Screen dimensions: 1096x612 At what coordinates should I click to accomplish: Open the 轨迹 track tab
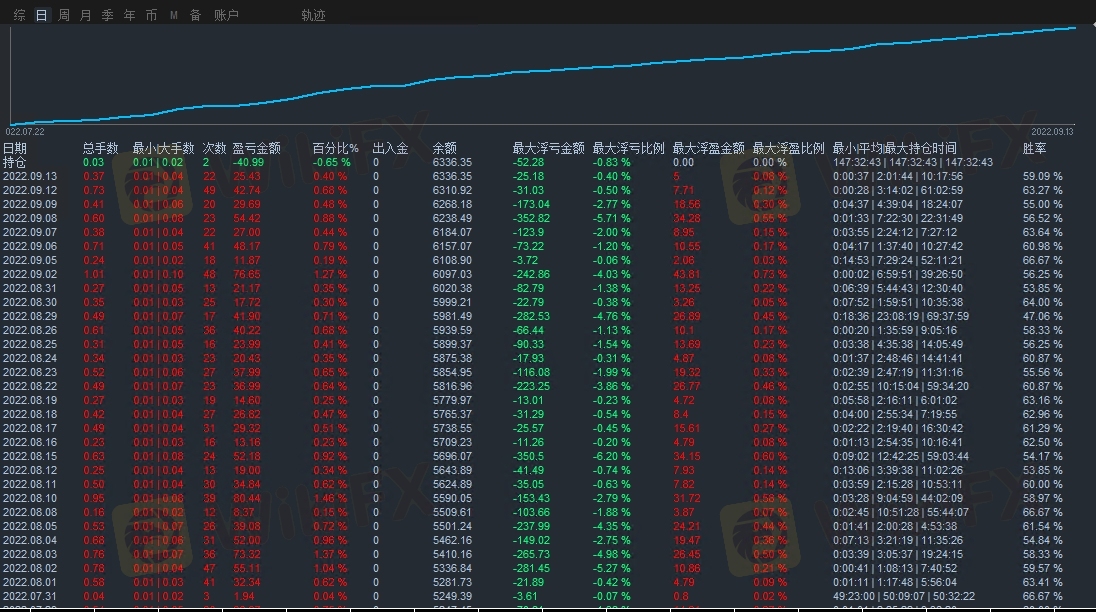pyautogui.click(x=313, y=15)
